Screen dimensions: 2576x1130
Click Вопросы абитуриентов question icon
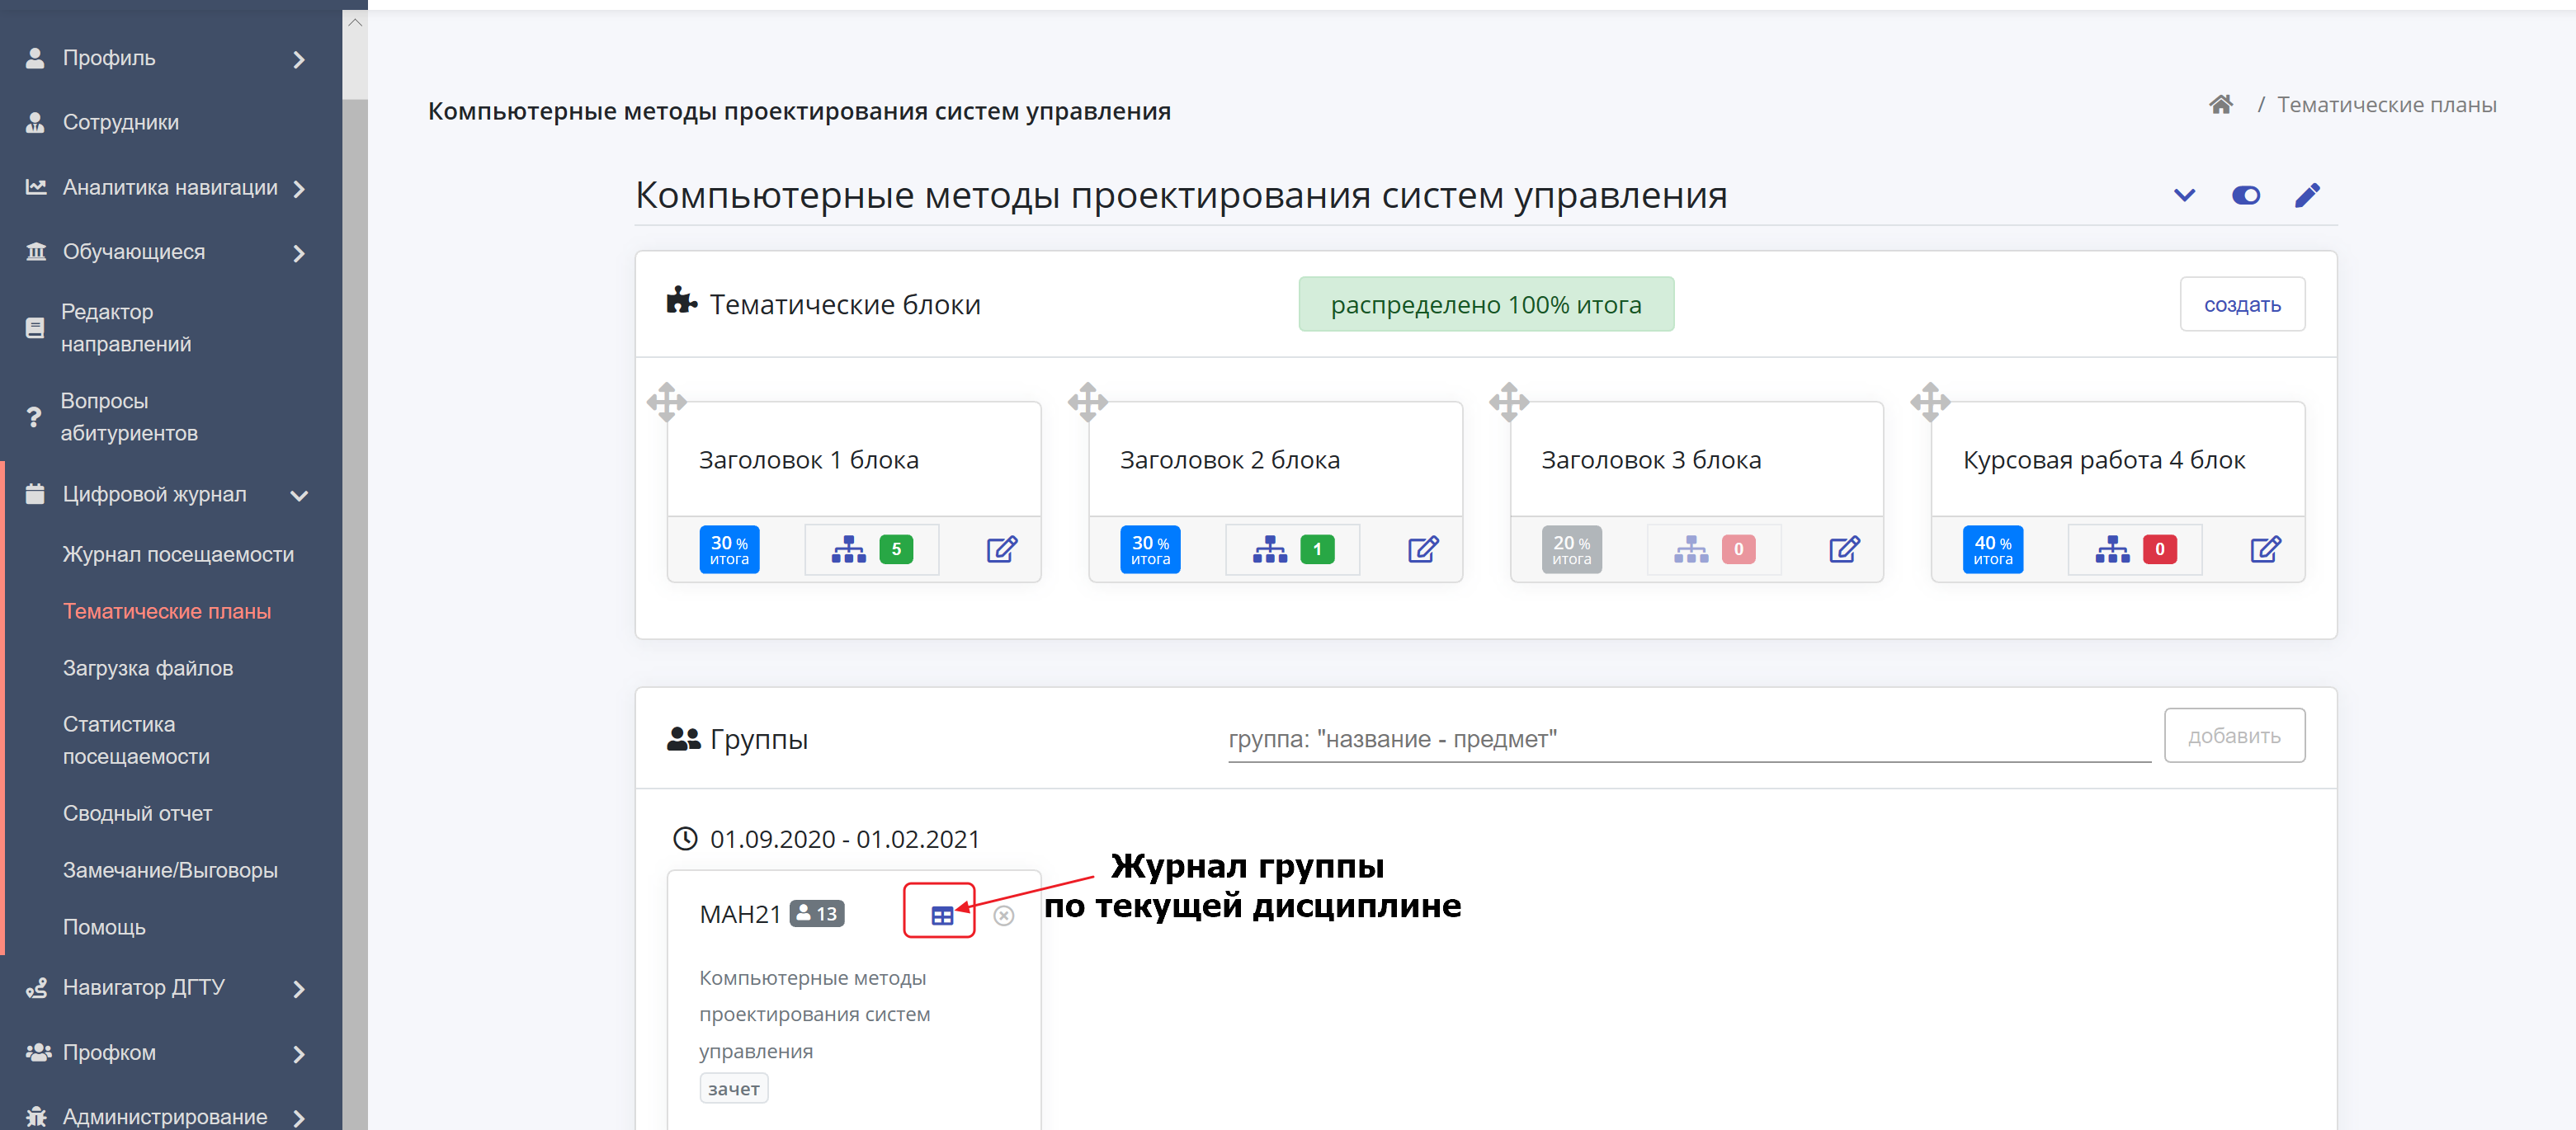click(34, 417)
